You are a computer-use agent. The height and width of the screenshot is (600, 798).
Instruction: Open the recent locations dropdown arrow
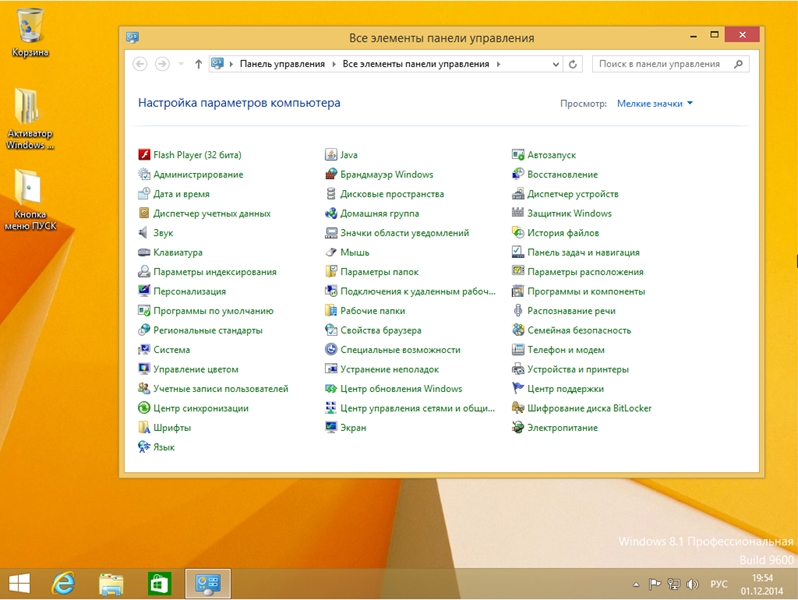[181, 64]
